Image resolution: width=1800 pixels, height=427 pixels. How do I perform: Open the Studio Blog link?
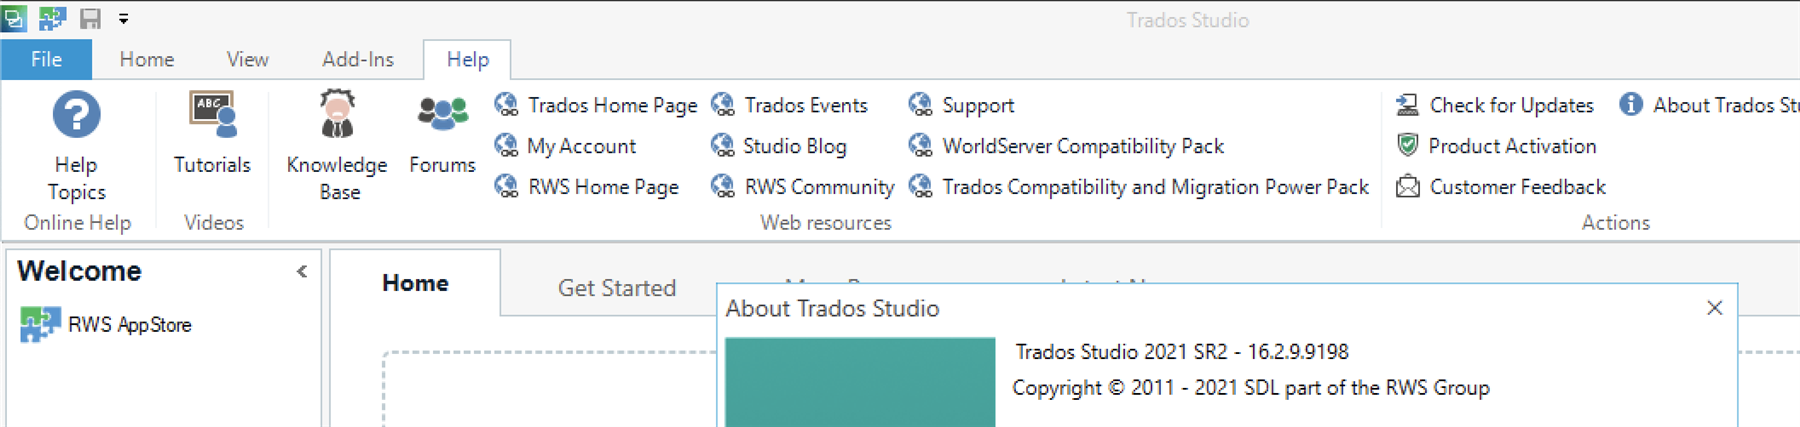pyautogui.click(x=779, y=146)
